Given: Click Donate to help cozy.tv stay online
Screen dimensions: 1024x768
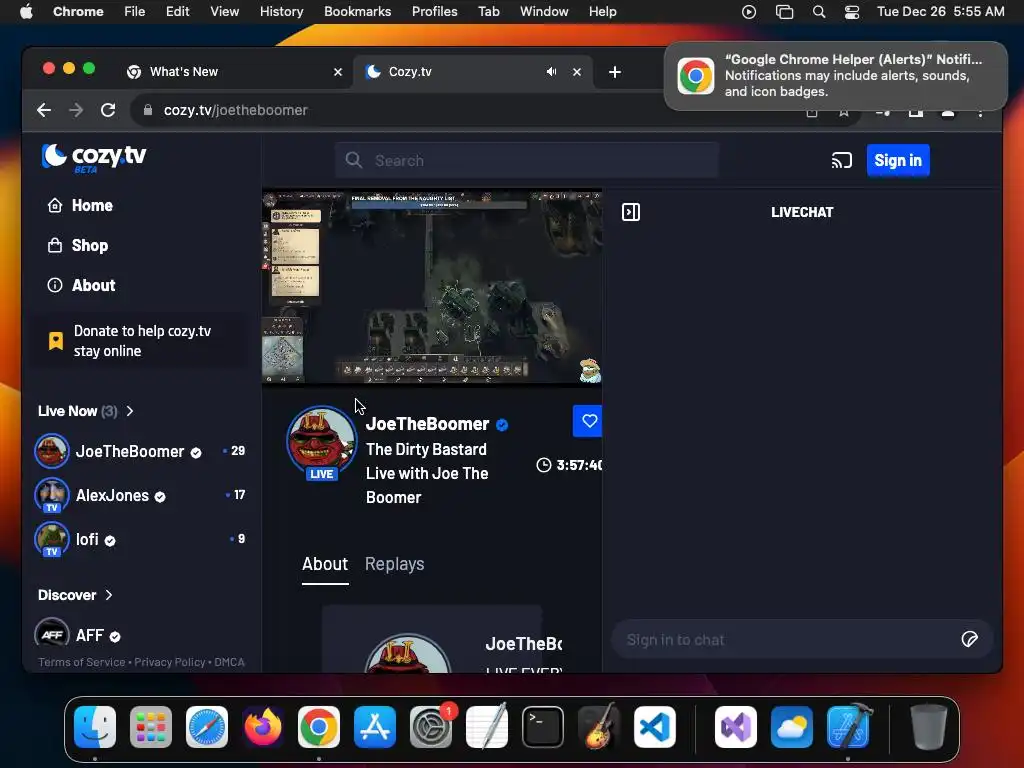Looking at the screenshot, I should (x=140, y=341).
